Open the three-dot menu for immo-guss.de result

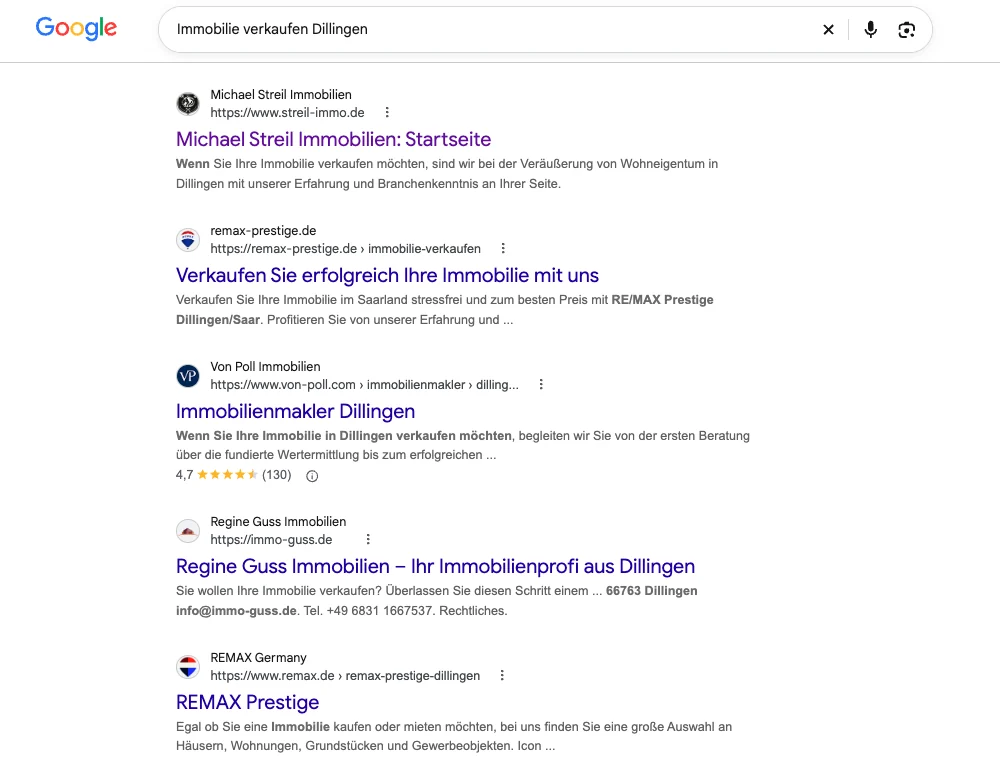(368, 539)
